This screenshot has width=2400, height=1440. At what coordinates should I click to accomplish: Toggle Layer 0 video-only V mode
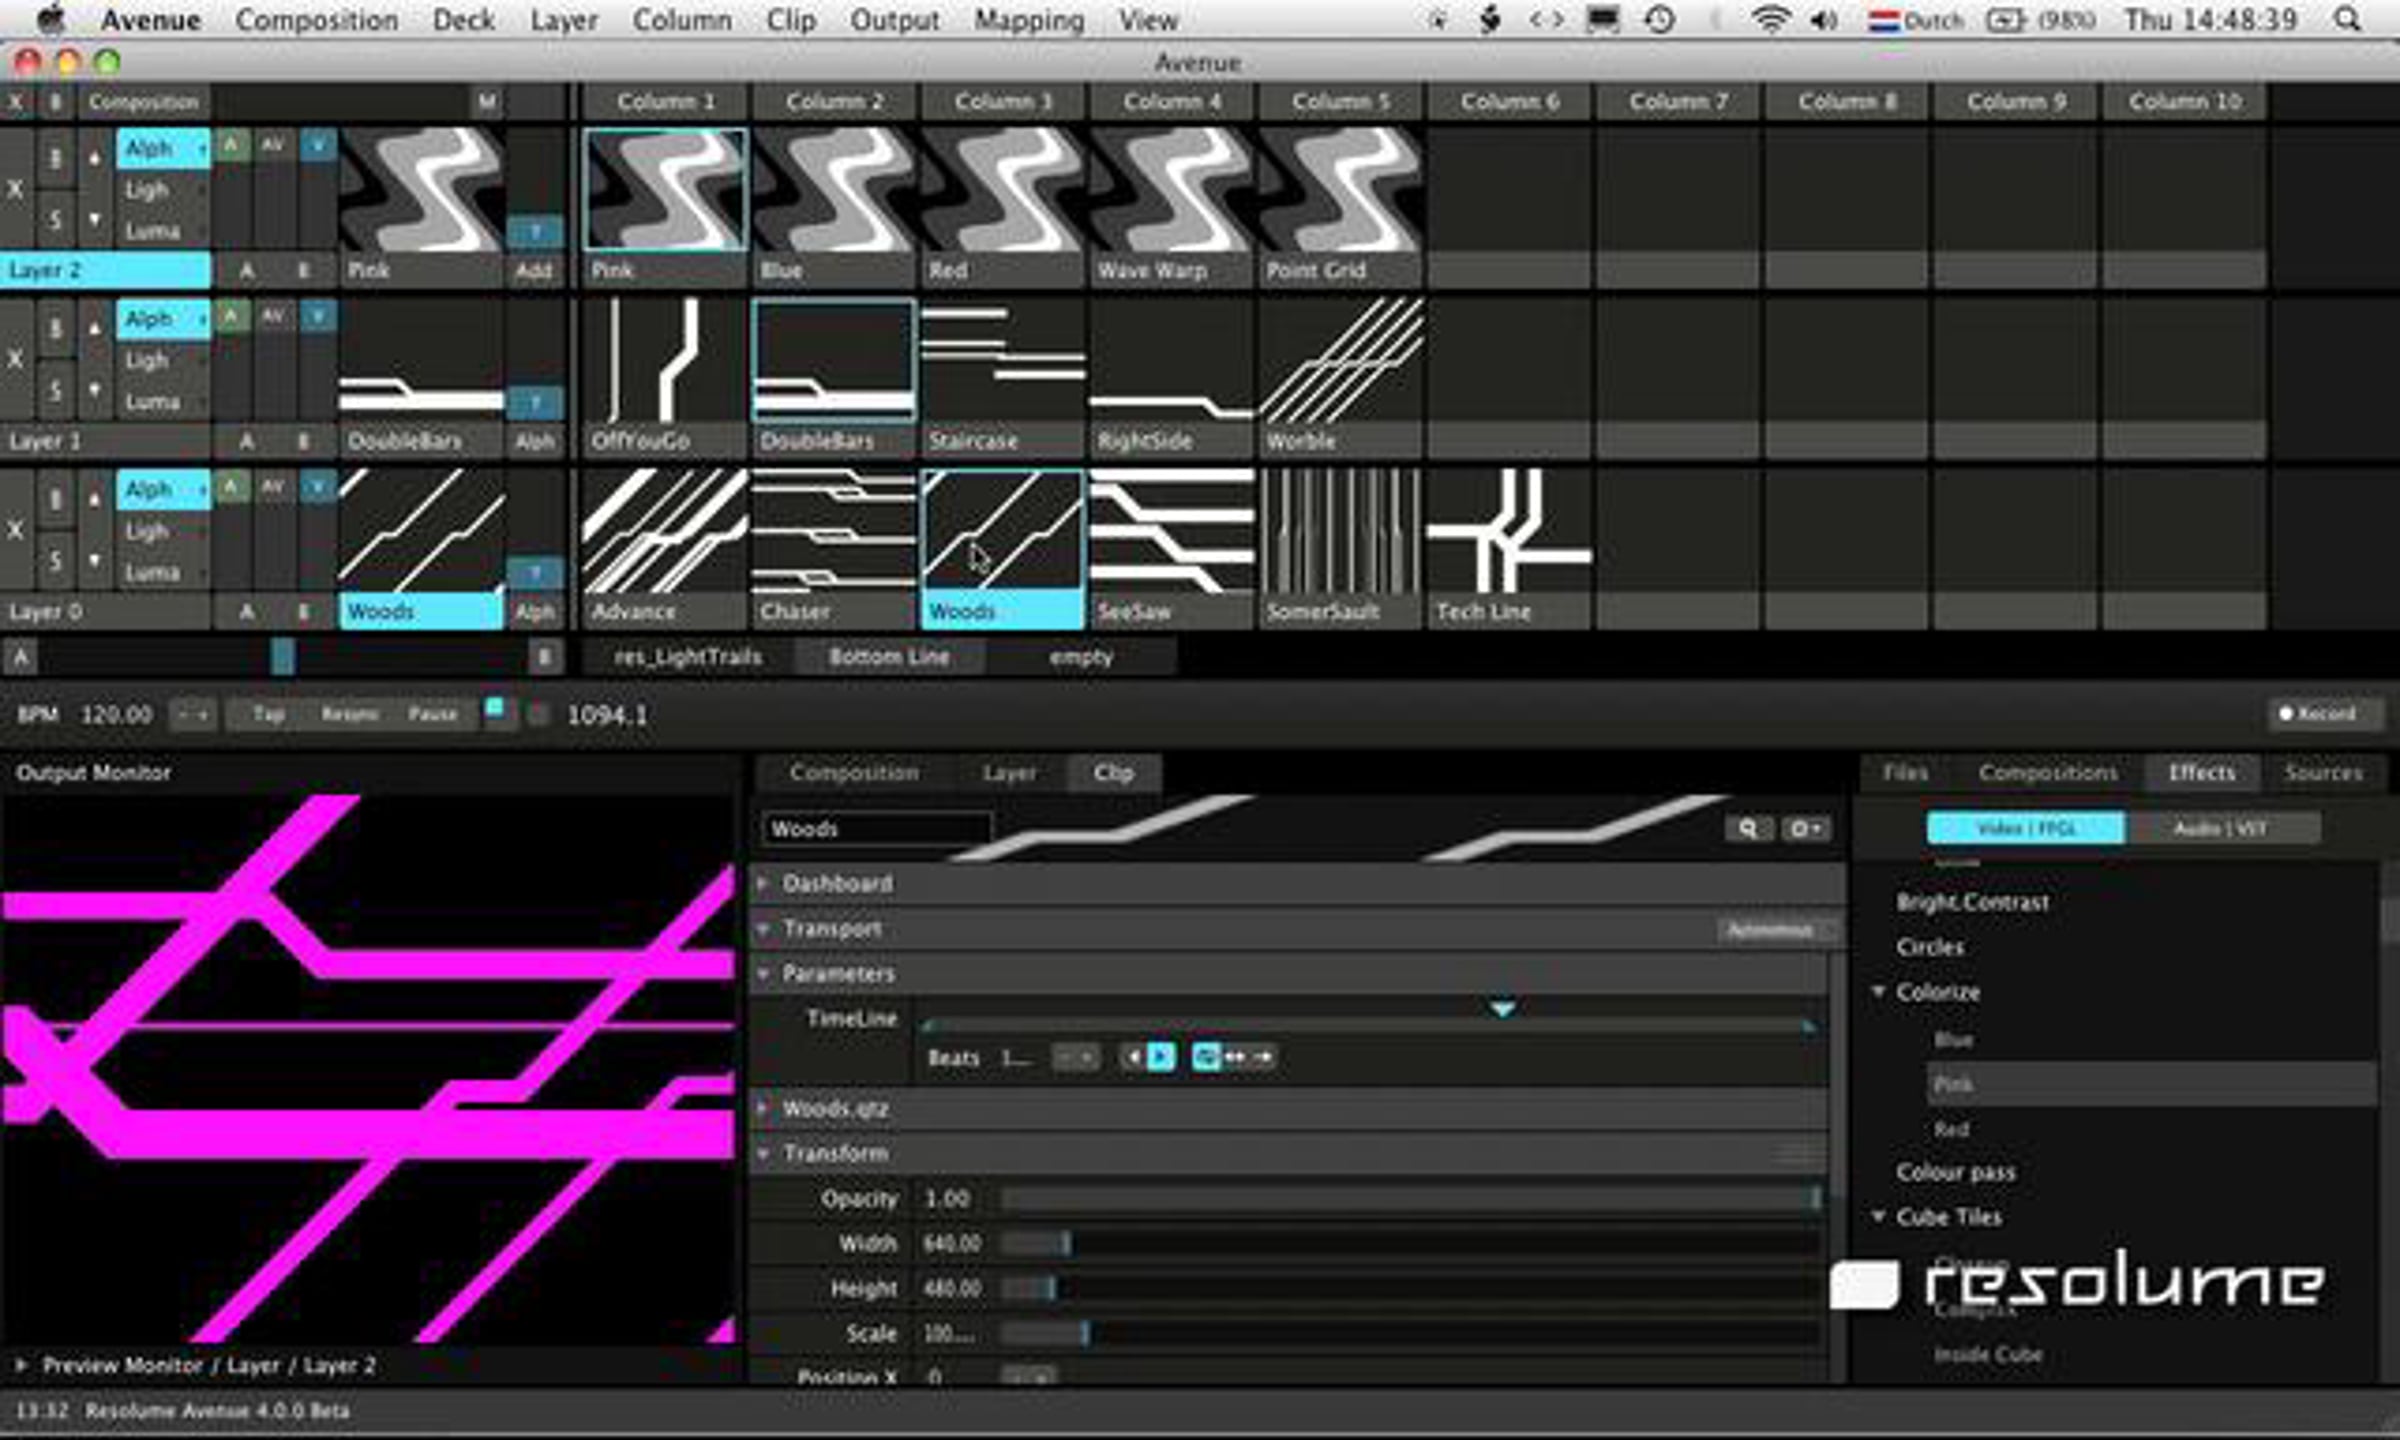(318, 487)
